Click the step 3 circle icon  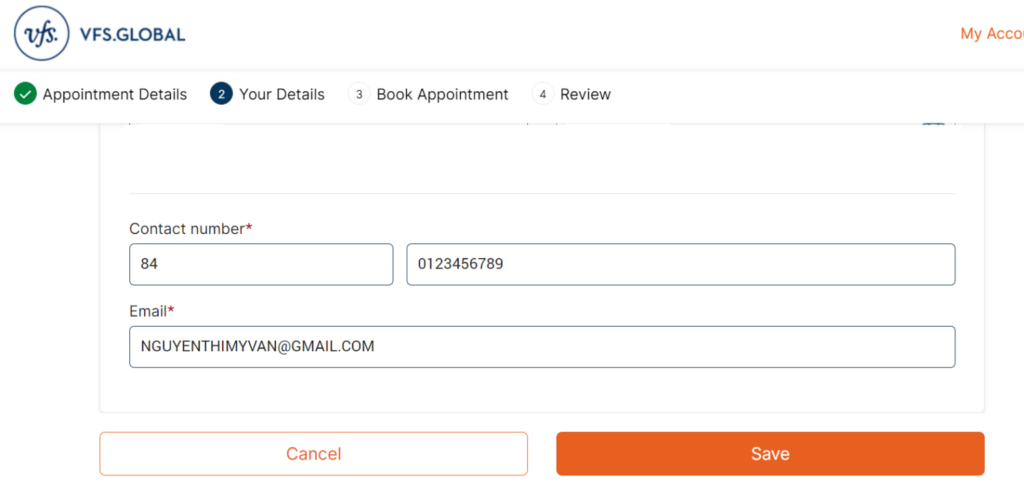tap(359, 94)
